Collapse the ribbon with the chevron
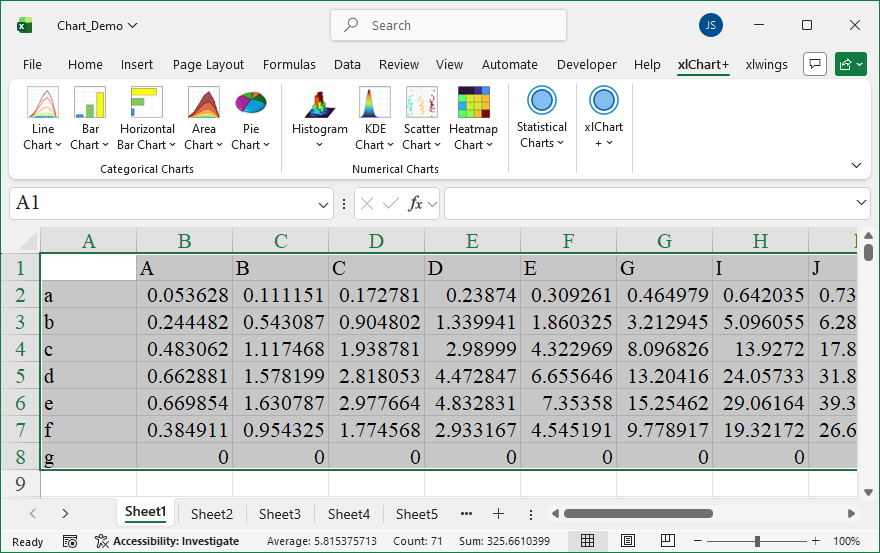The height and width of the screenshot is (553, 880). point(856,165)
